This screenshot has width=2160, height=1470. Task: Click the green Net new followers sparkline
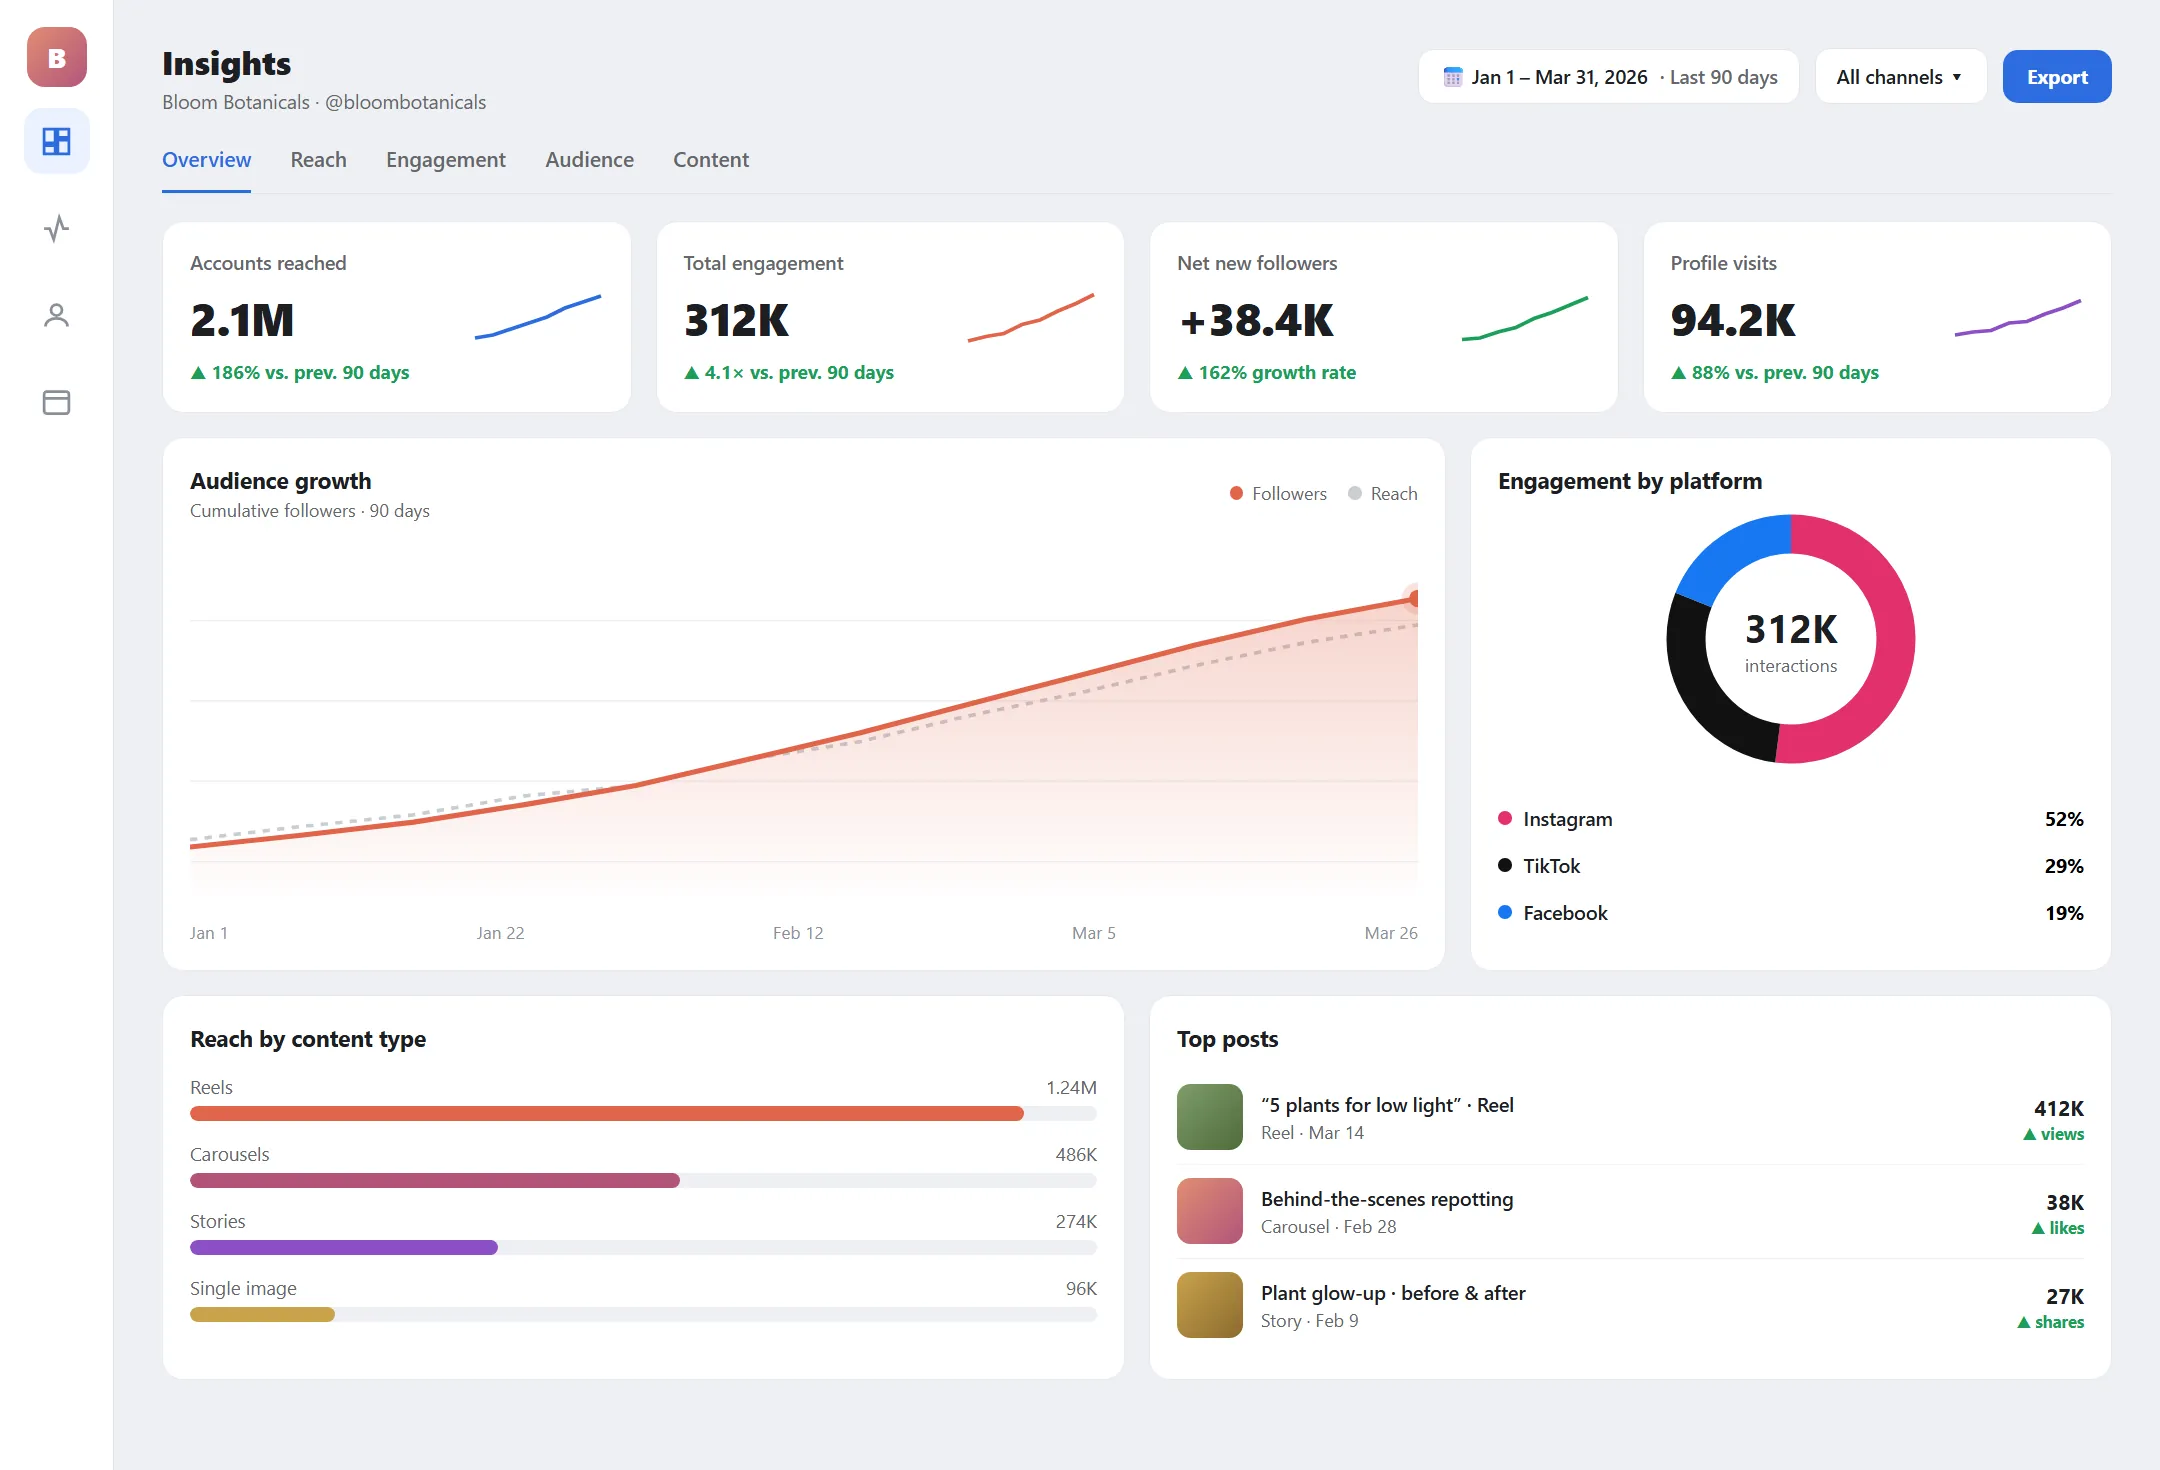point(1525,318)
